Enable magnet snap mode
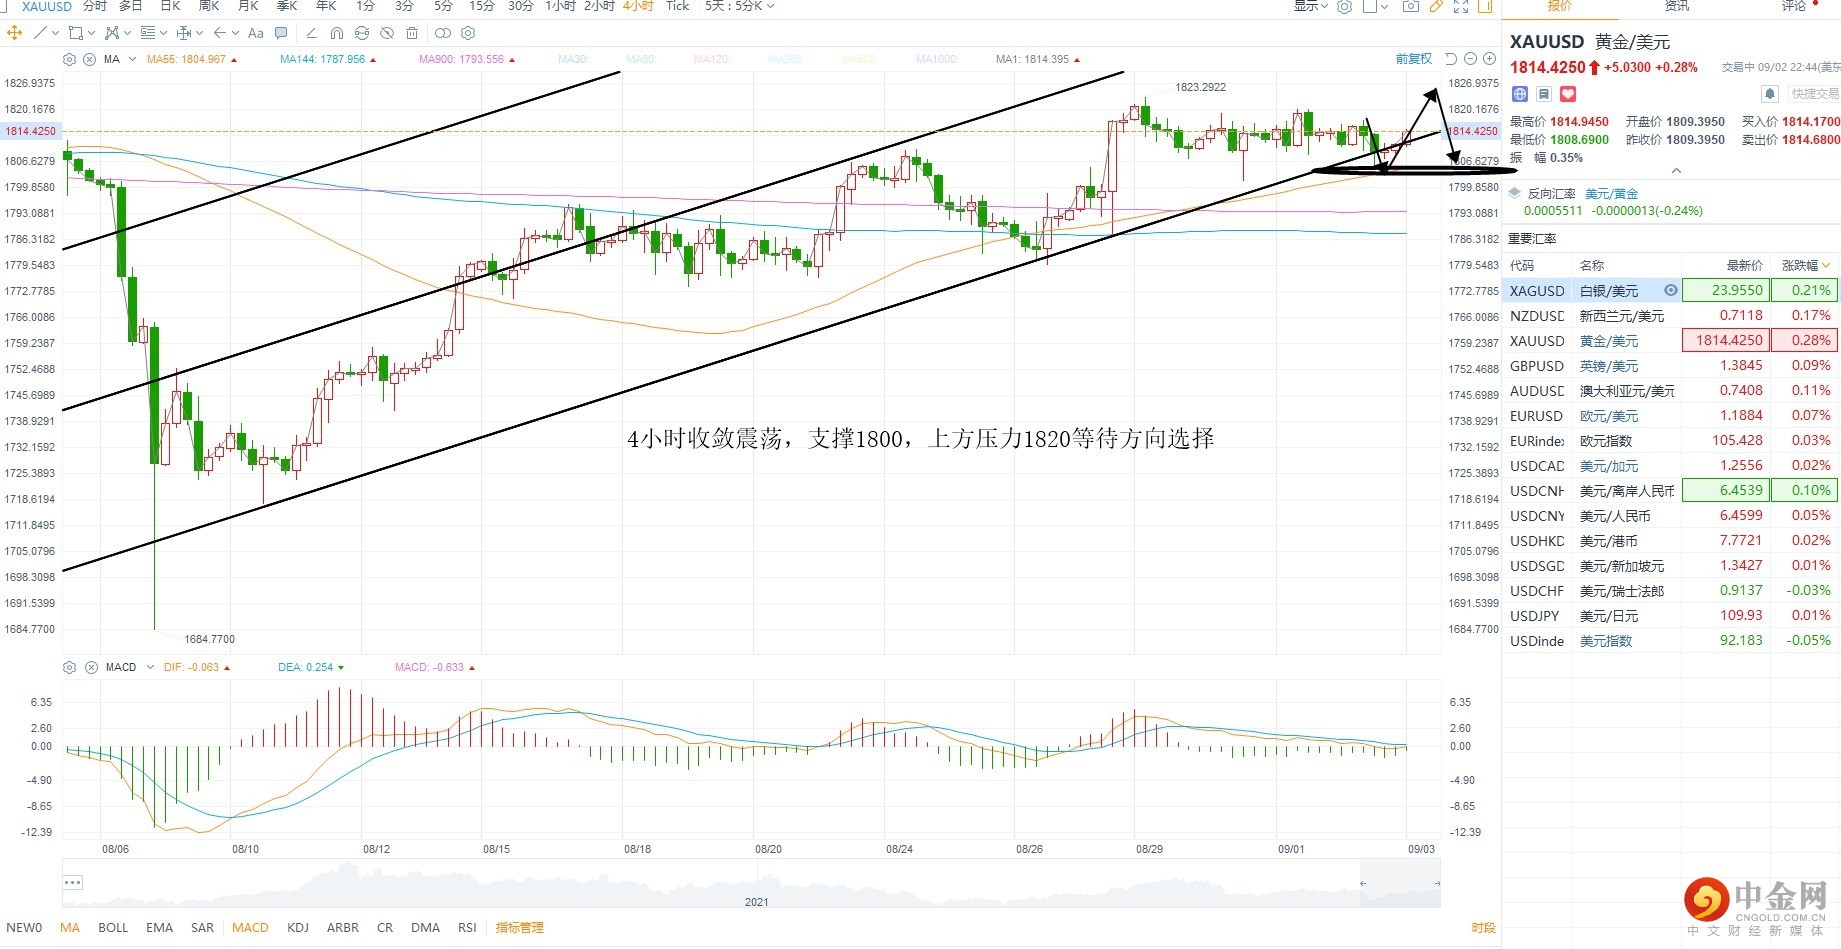 coord(337,33)
